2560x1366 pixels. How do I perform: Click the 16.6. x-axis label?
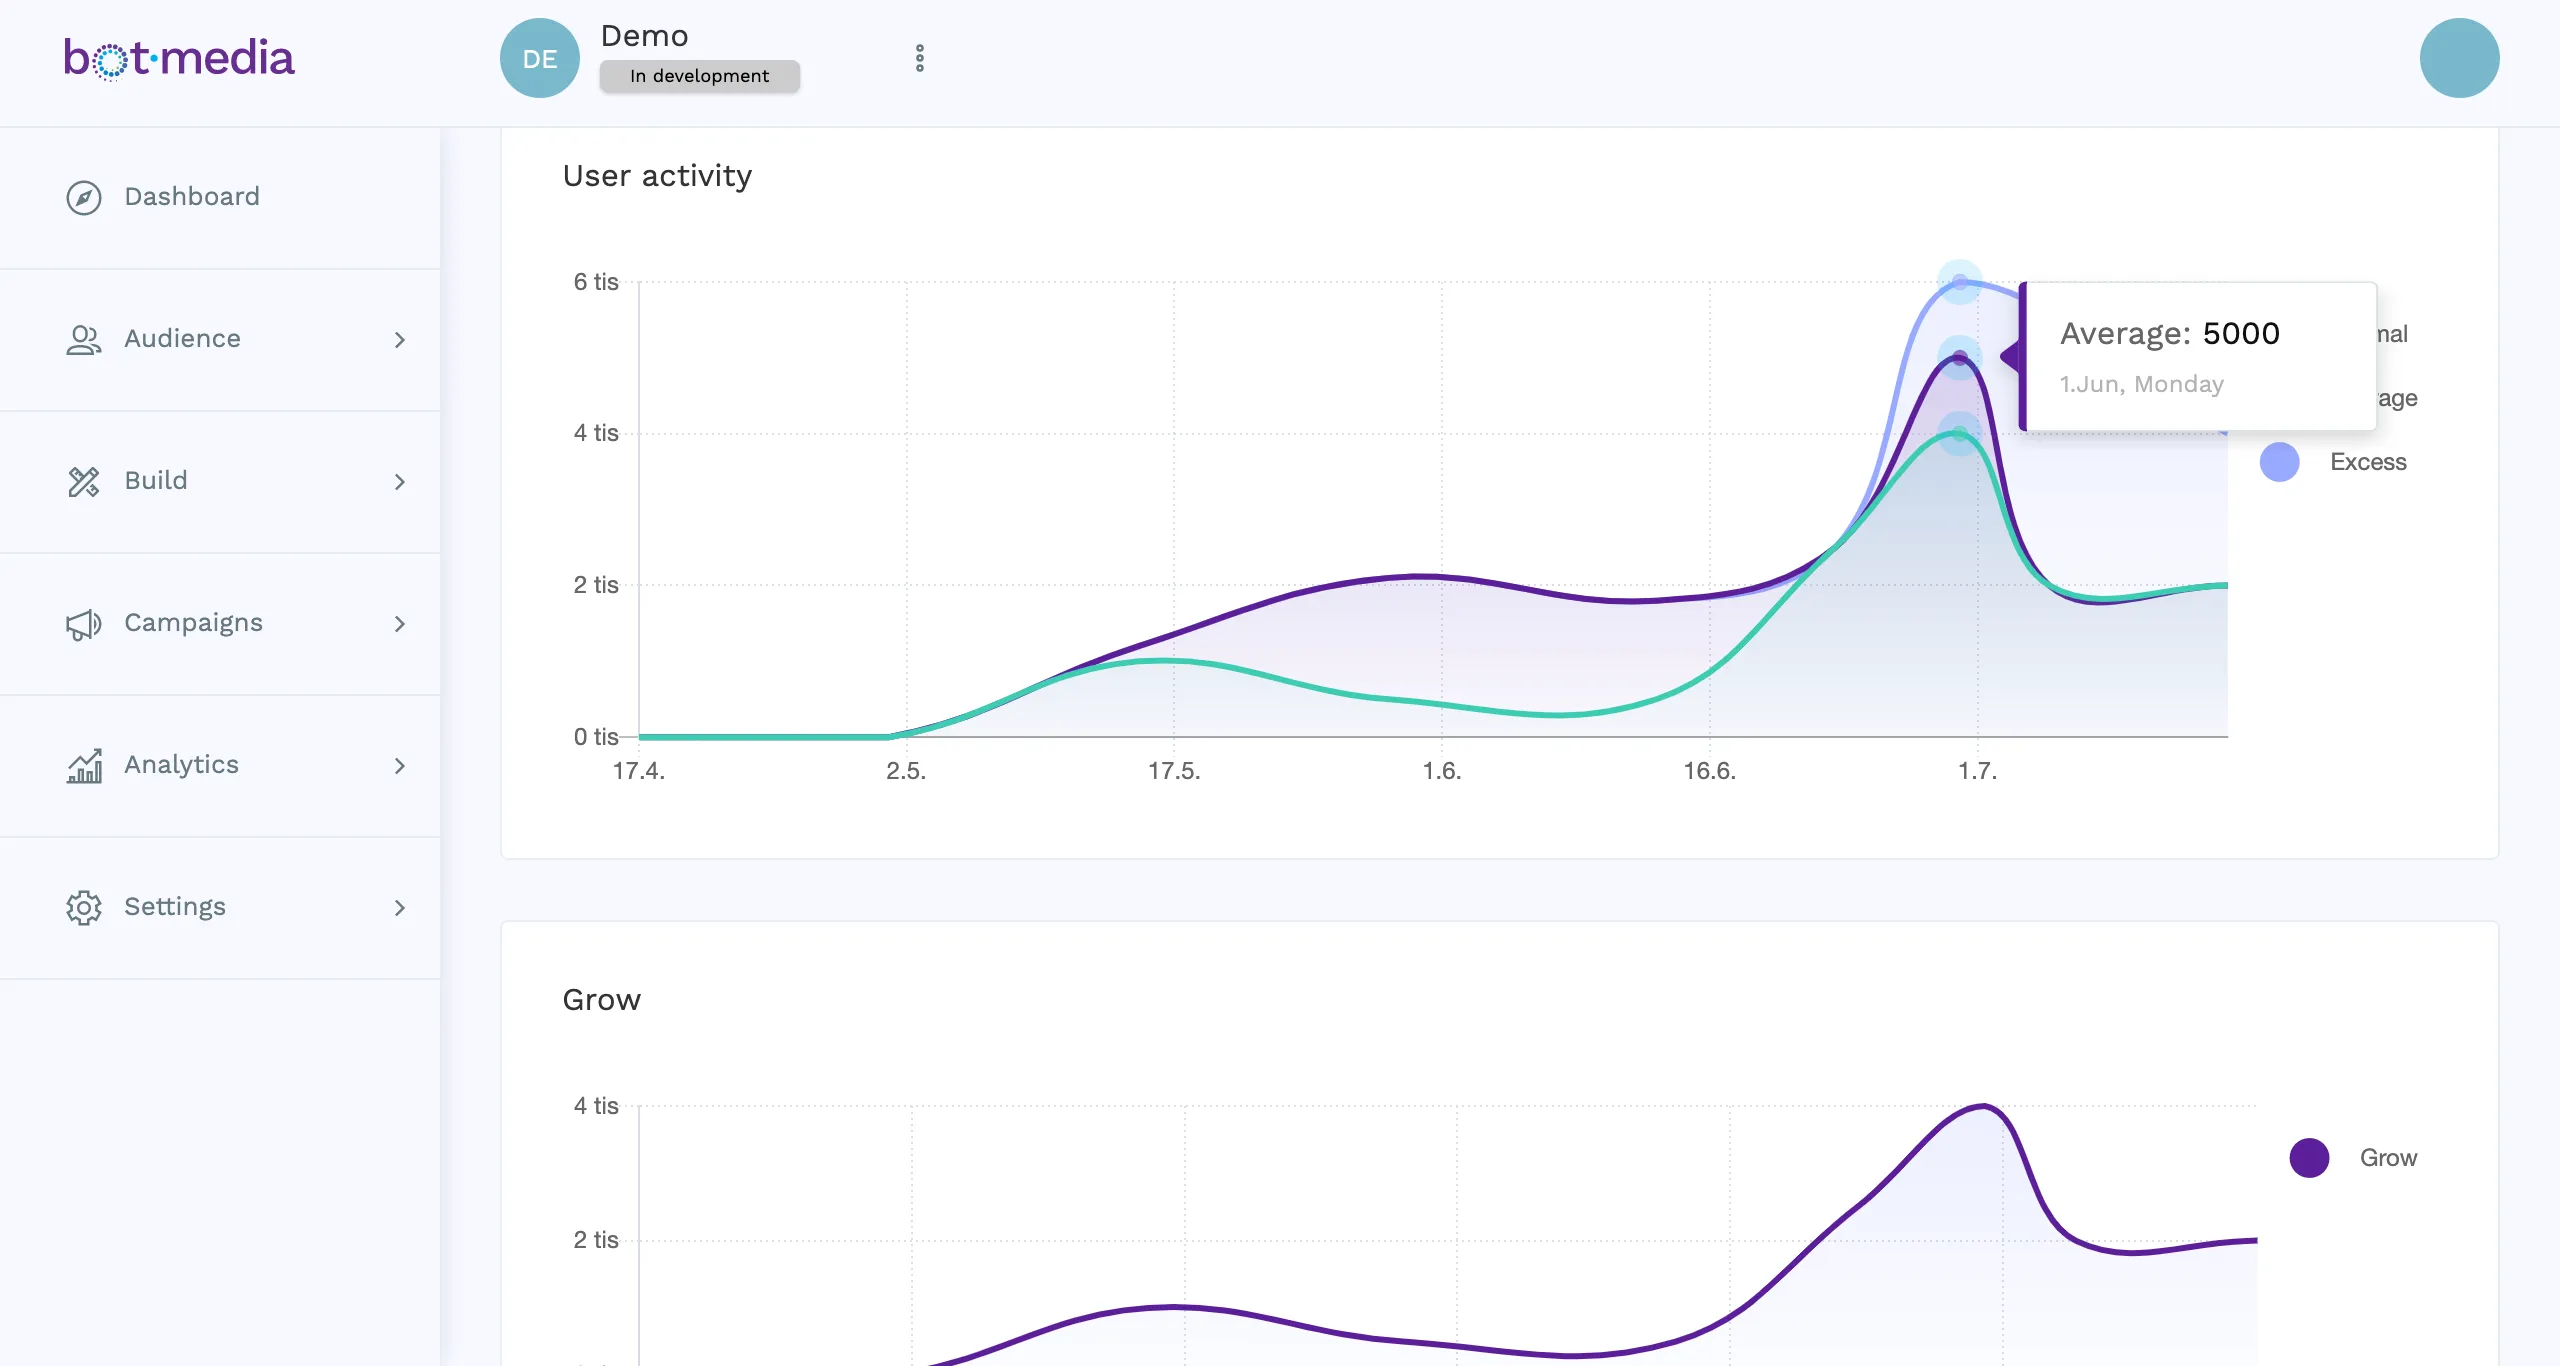click(x=1709, y=771)
